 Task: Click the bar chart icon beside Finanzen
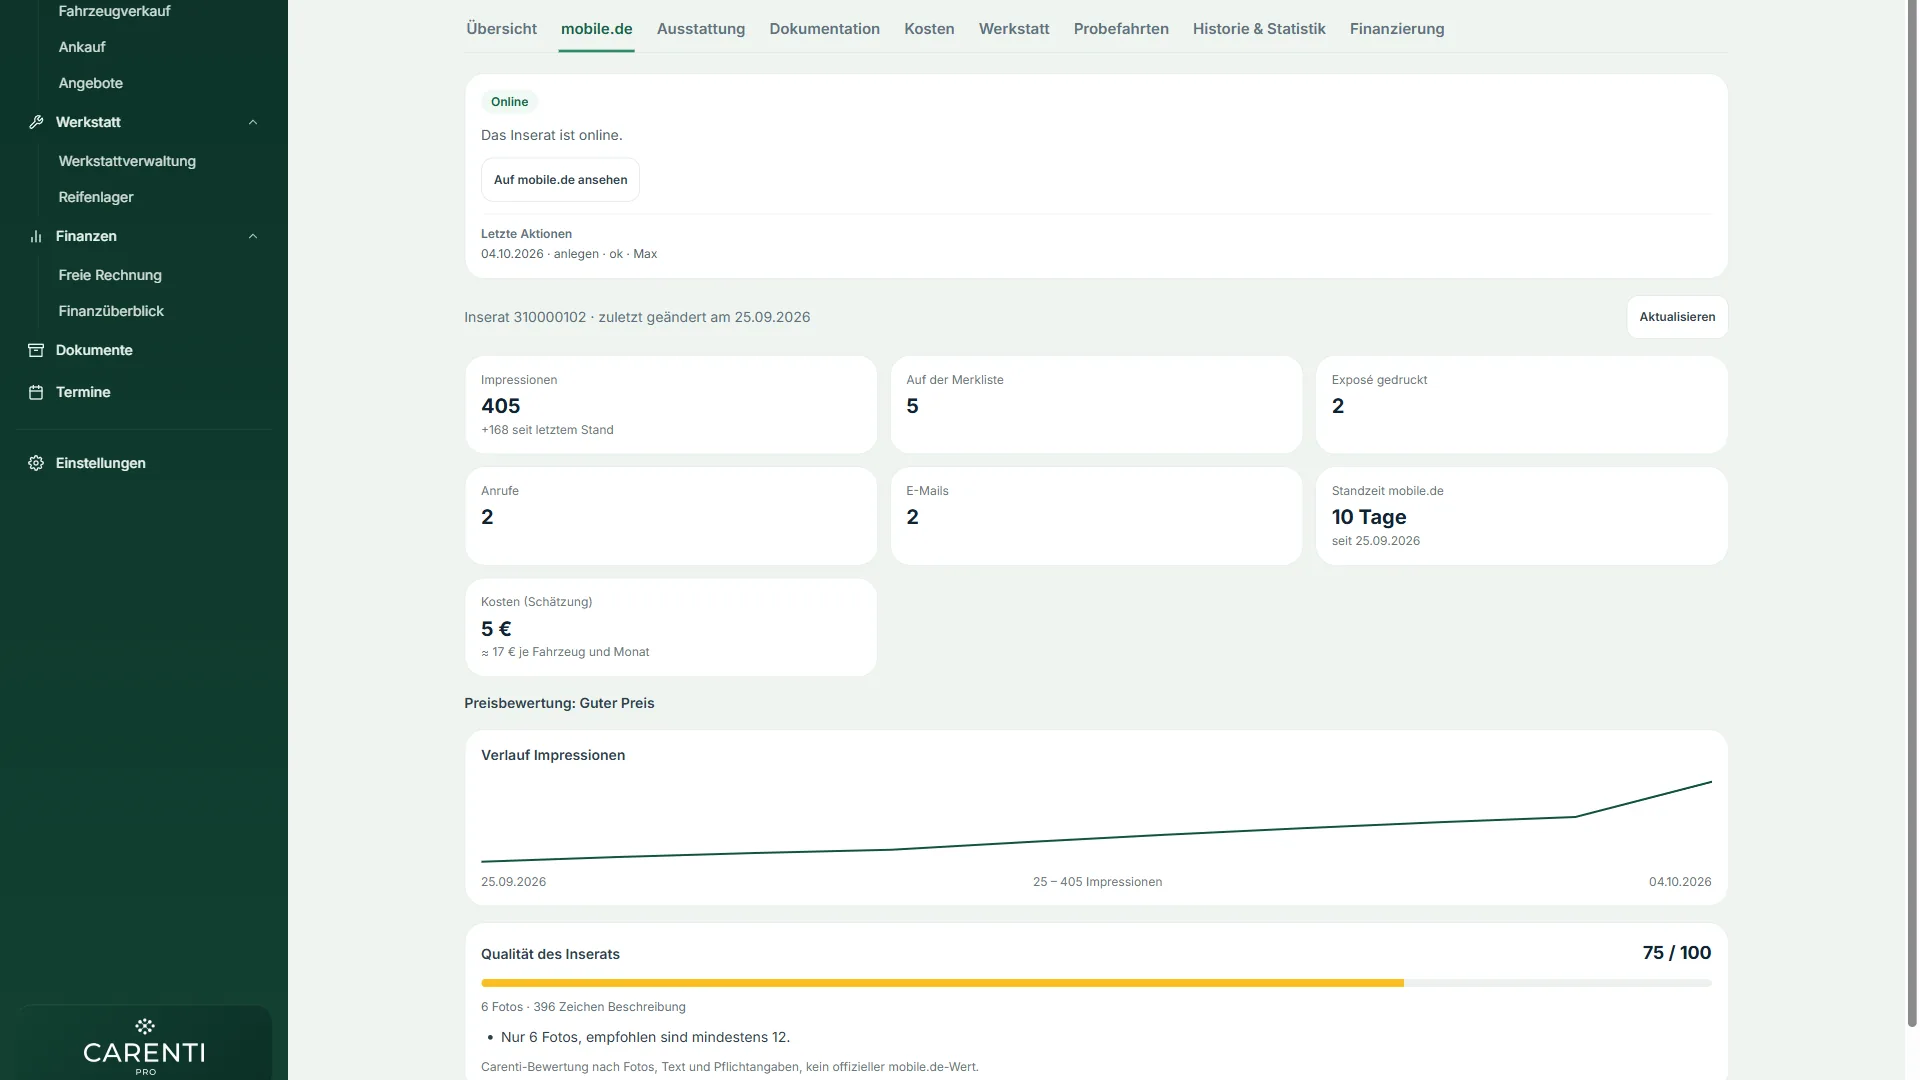click(x=36, y=236)
